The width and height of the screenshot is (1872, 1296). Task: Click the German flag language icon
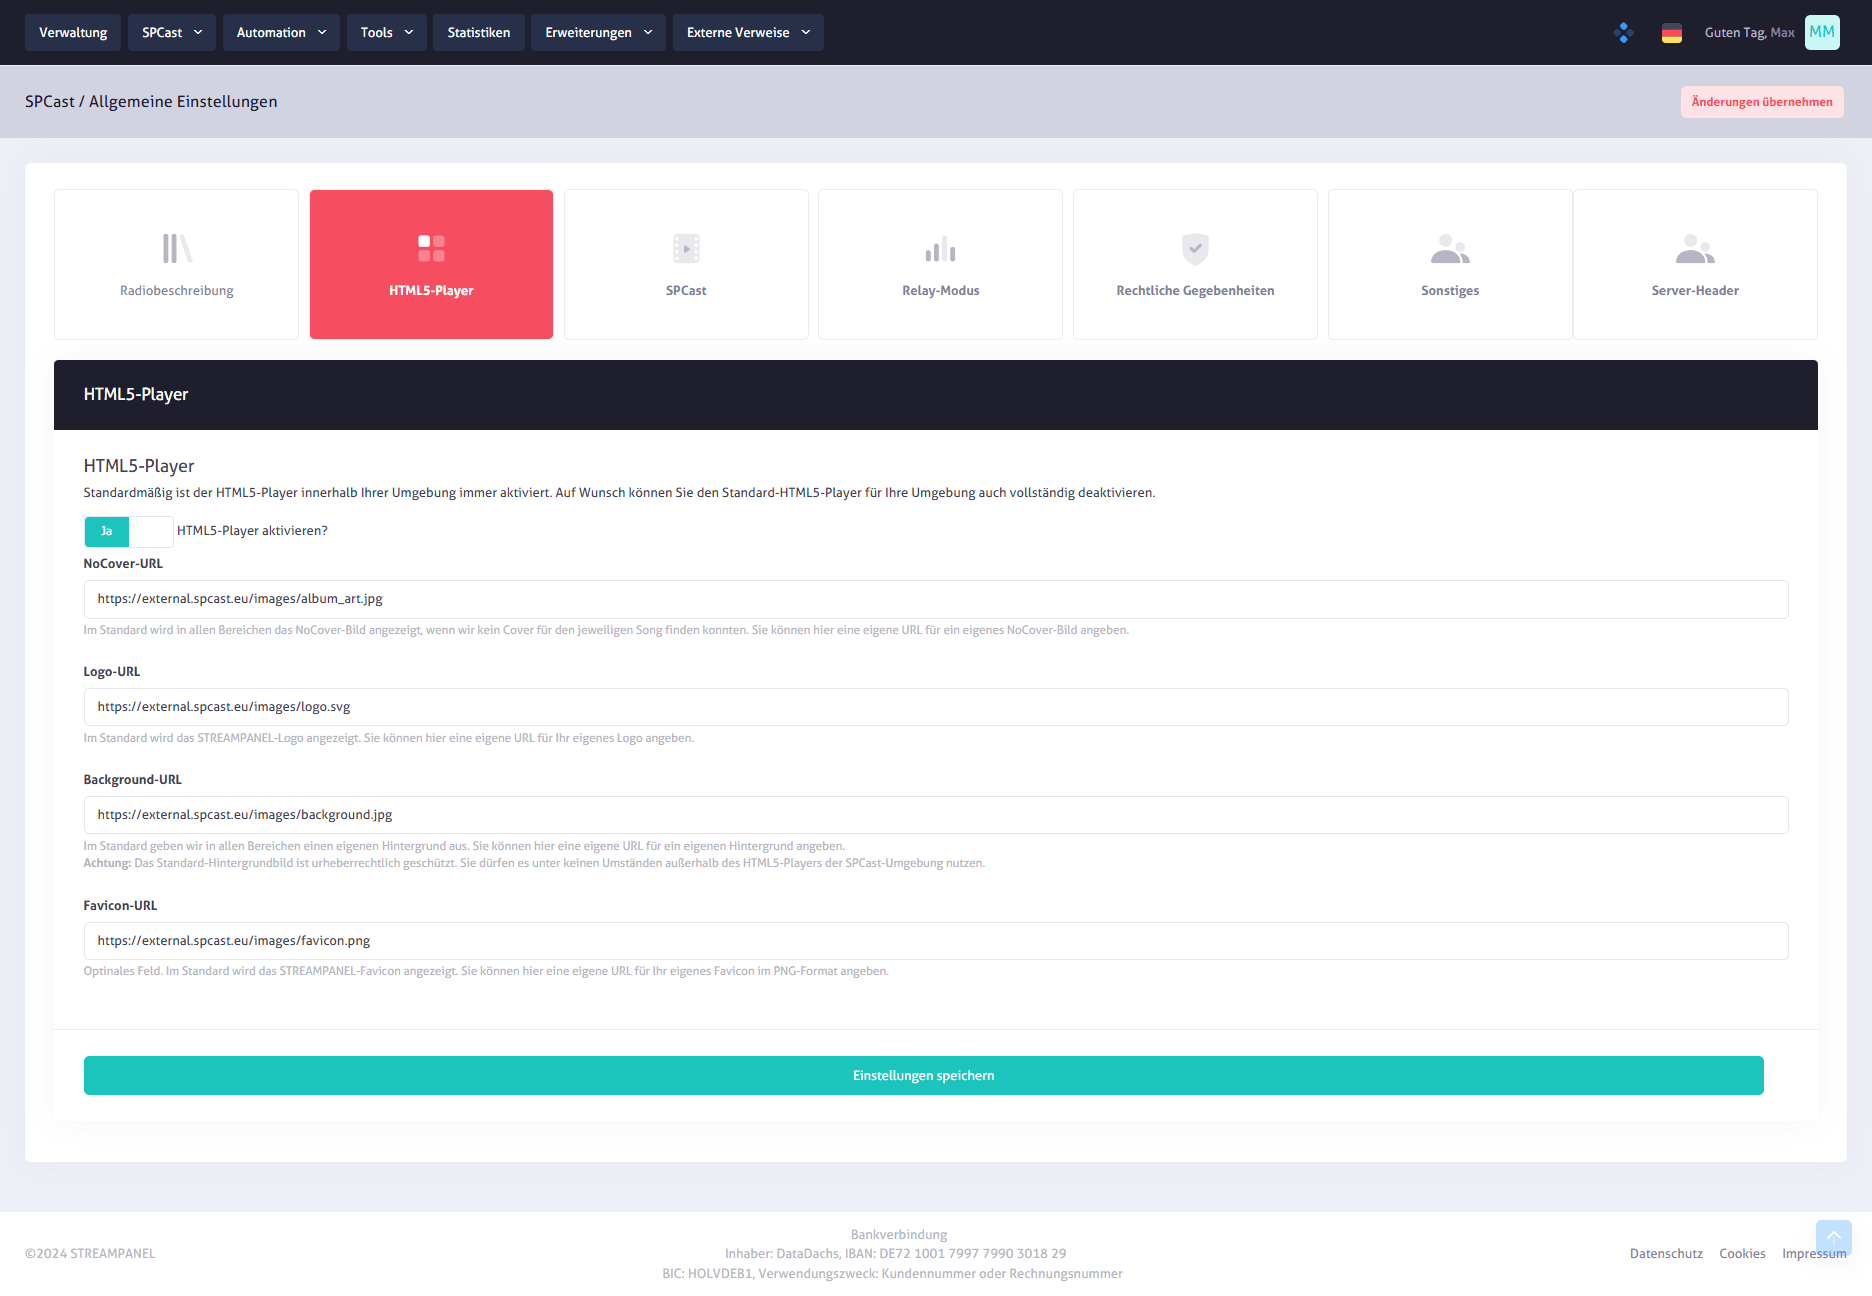pyautogui.click(x=1672, y=33)
